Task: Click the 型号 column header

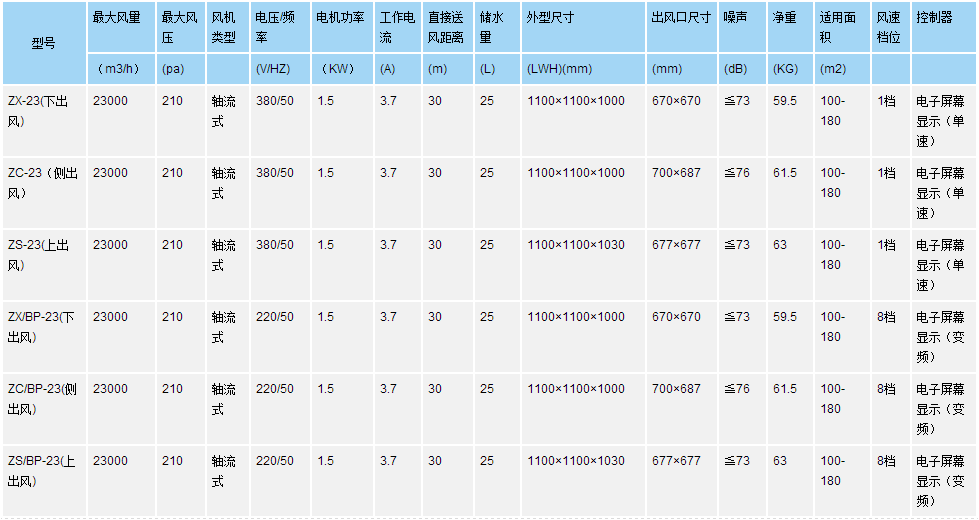Action: 43,43
